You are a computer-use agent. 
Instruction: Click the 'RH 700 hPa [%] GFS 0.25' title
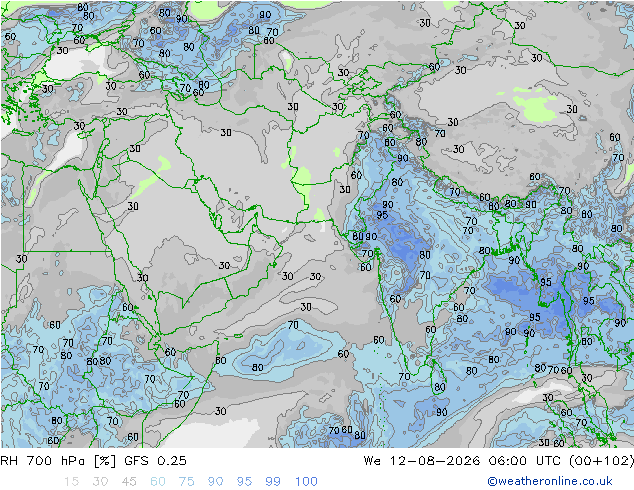(x=93, y=461)
